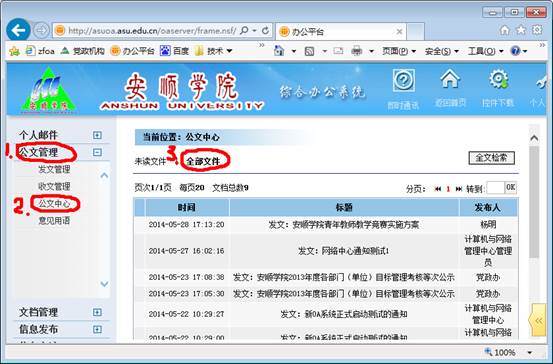
Task: Open 发文：网络中心通知测试1
Action: [344, 251]
